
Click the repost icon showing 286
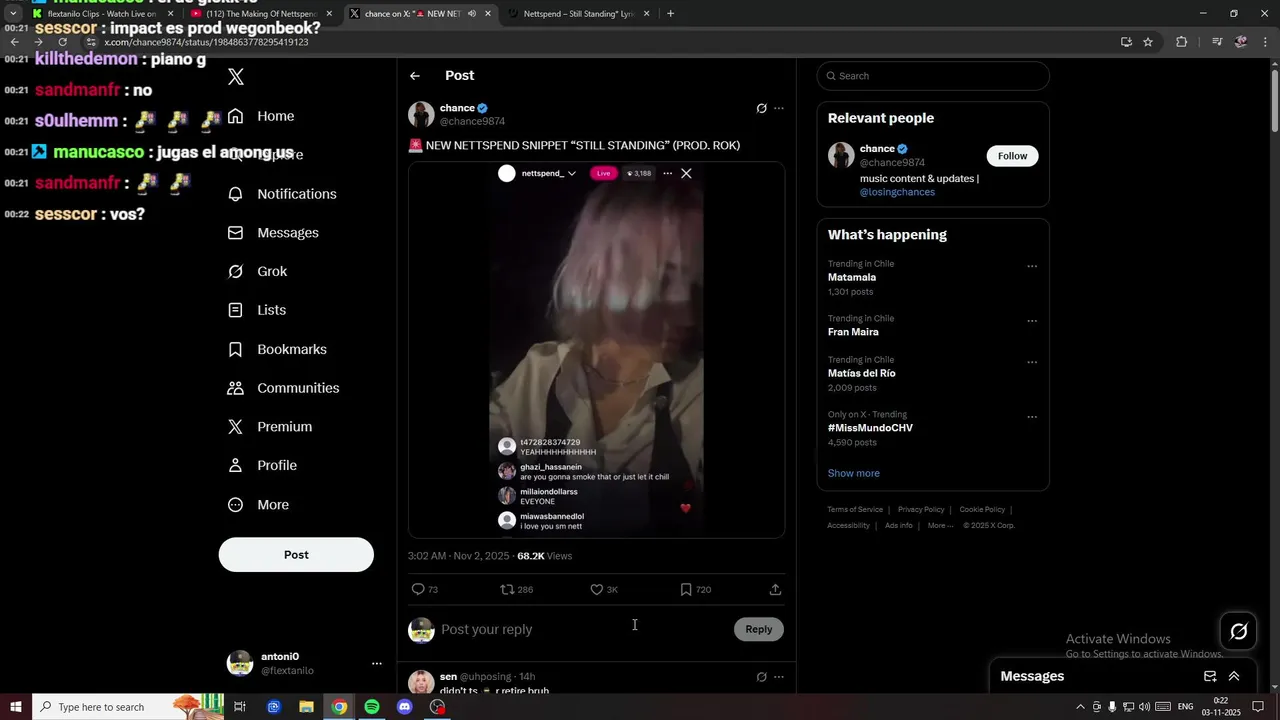tap(507, 590)
